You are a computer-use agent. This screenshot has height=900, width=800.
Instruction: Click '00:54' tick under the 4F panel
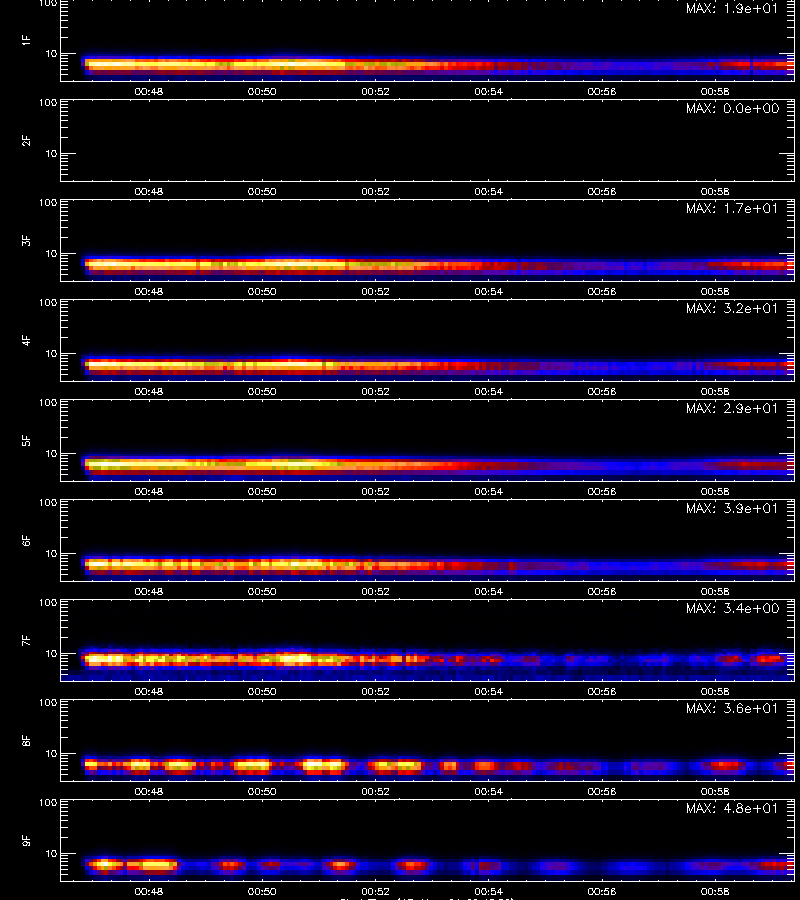488,391
